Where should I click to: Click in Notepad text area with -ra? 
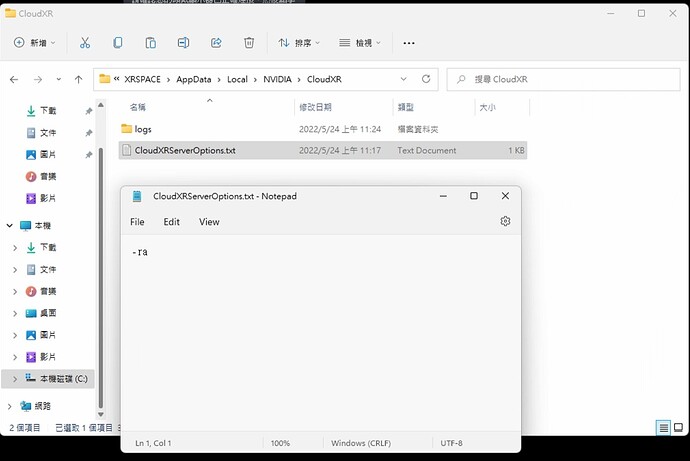[321, 332]
